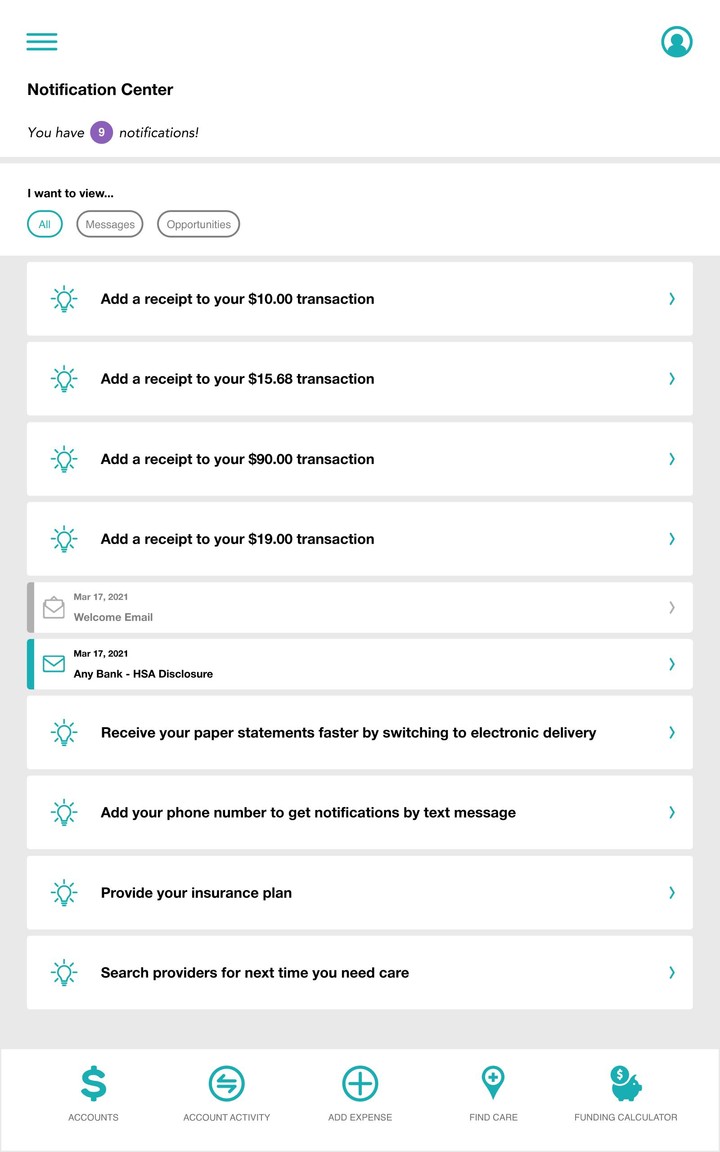Open the user profile icon
Screen dimensions: 720x1152
click(677, 42)
